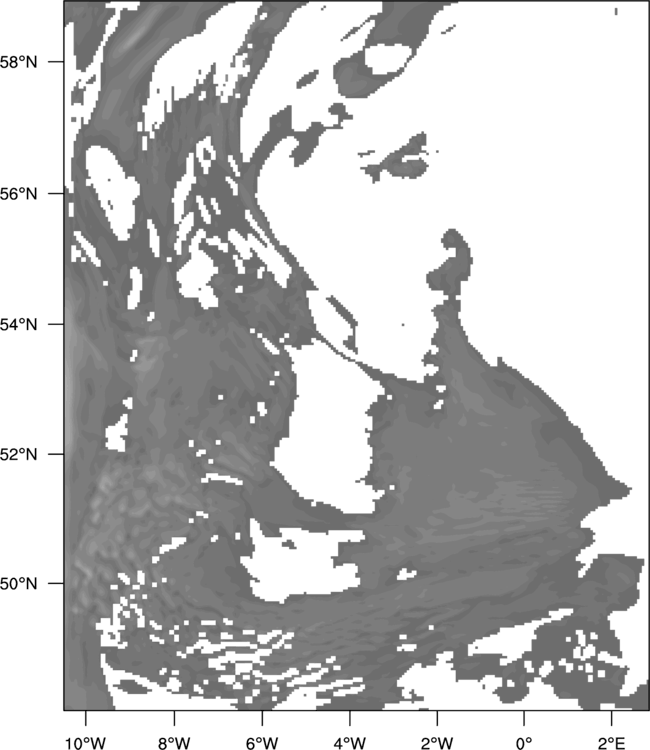
Task: Click the 10°W longitude label
Action: coord(86,743)
